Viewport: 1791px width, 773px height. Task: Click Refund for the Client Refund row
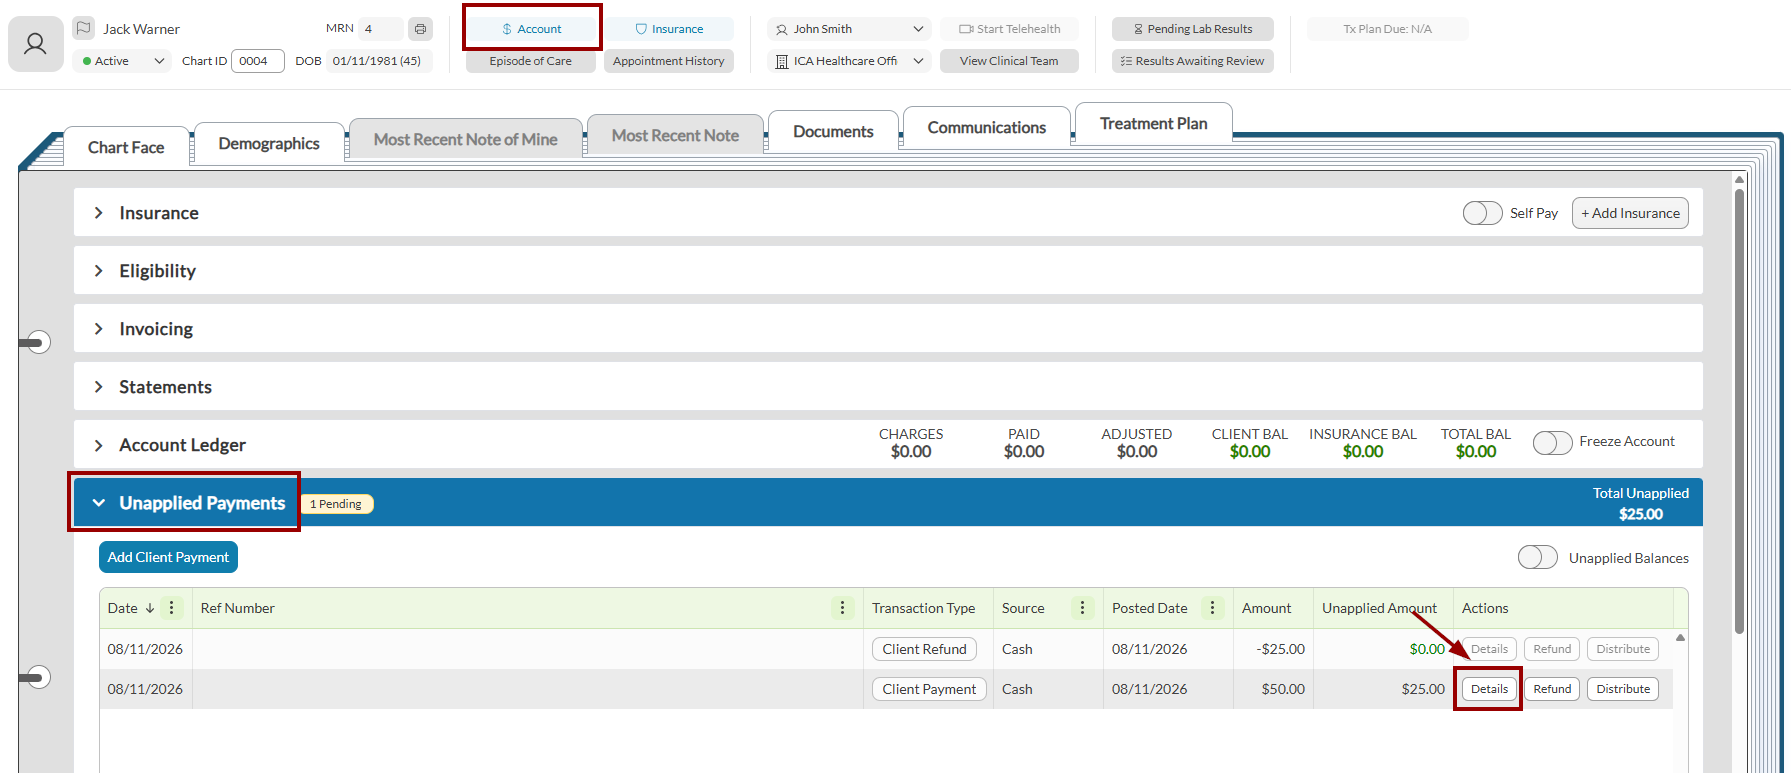1552,649
